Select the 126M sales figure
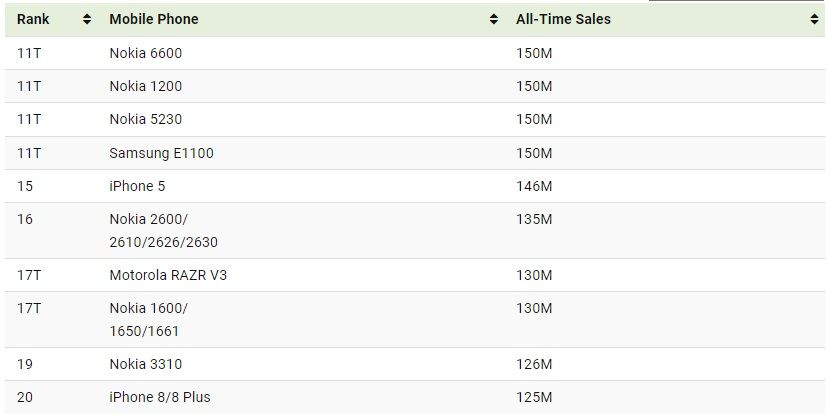The height and width of the screenshot is (420, 826). (x=534, y=365)
